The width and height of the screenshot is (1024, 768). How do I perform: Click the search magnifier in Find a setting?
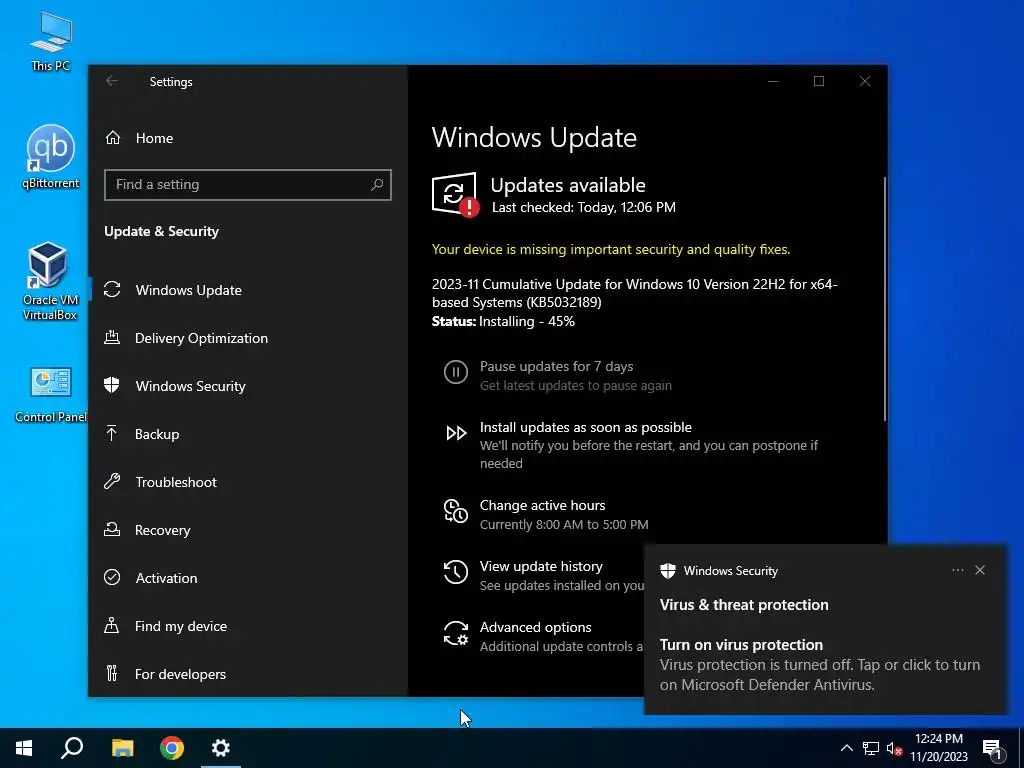(x=377, y=185)
